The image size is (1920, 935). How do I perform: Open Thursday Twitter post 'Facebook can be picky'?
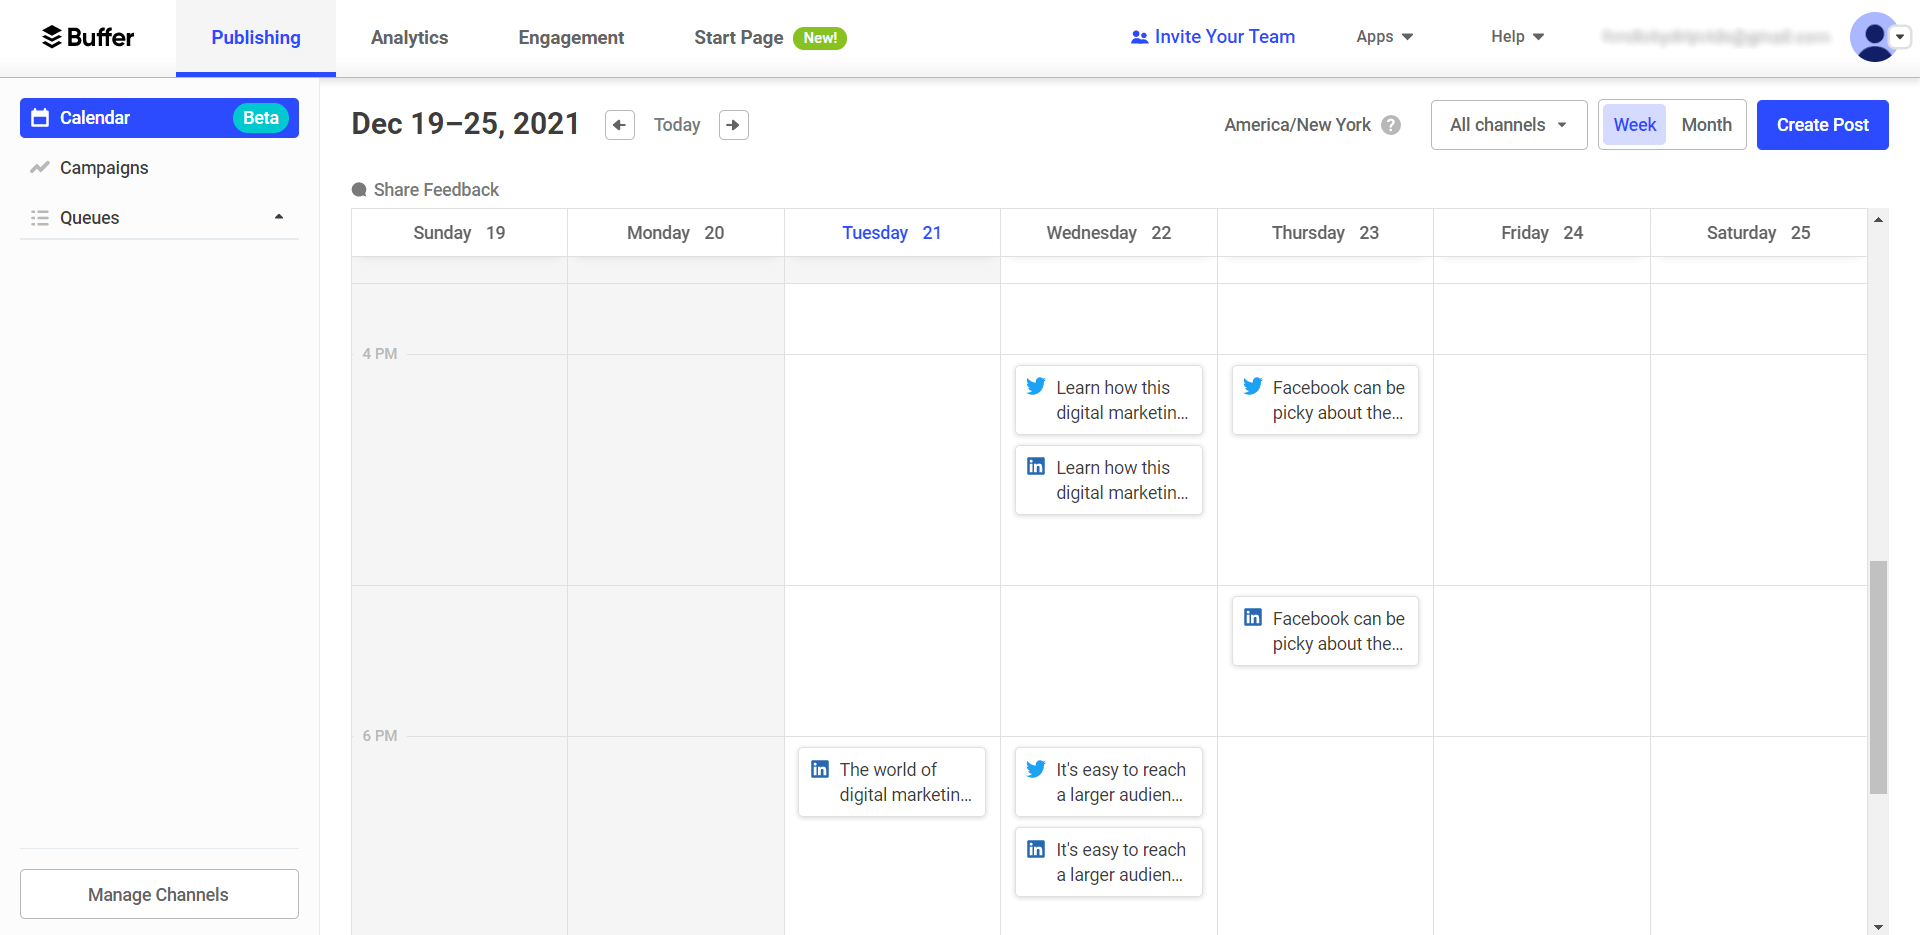[1325, 400]
